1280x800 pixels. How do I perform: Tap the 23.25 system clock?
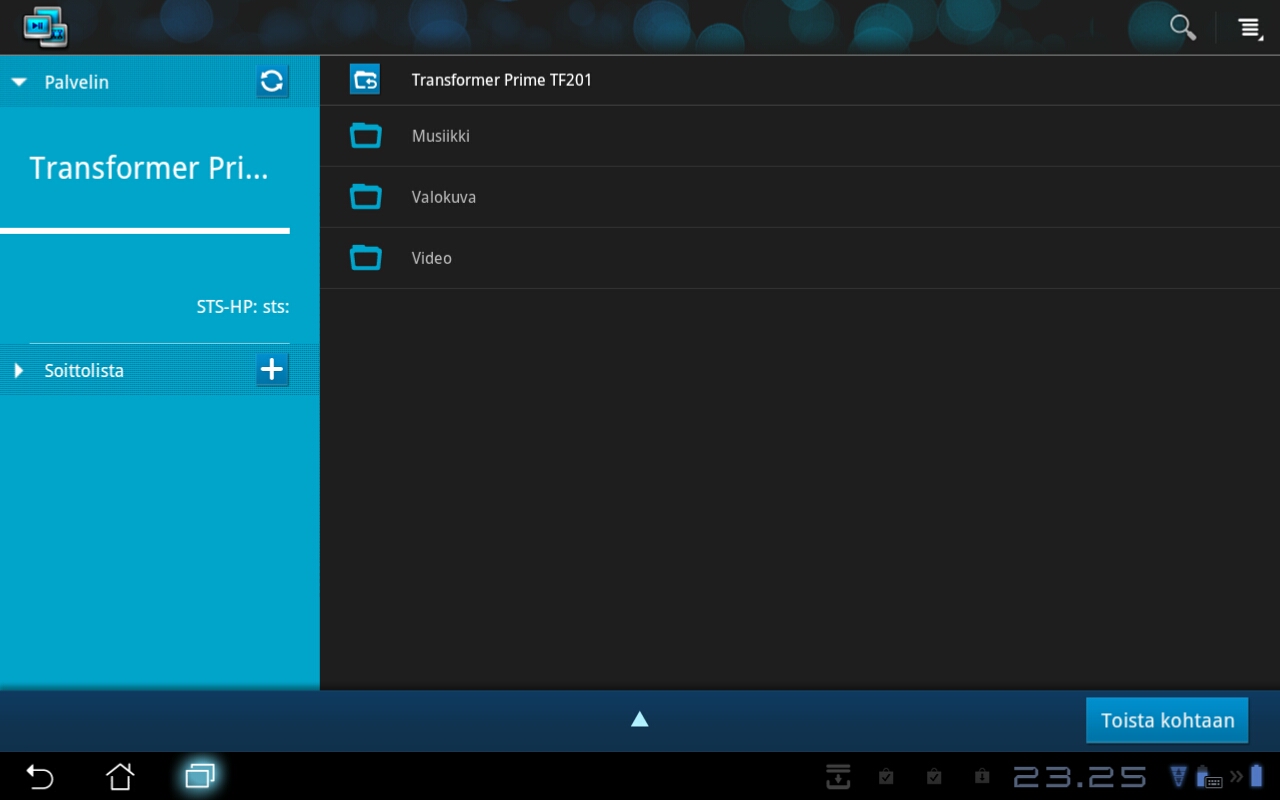pyautogui.click(x=1080, y=777)
